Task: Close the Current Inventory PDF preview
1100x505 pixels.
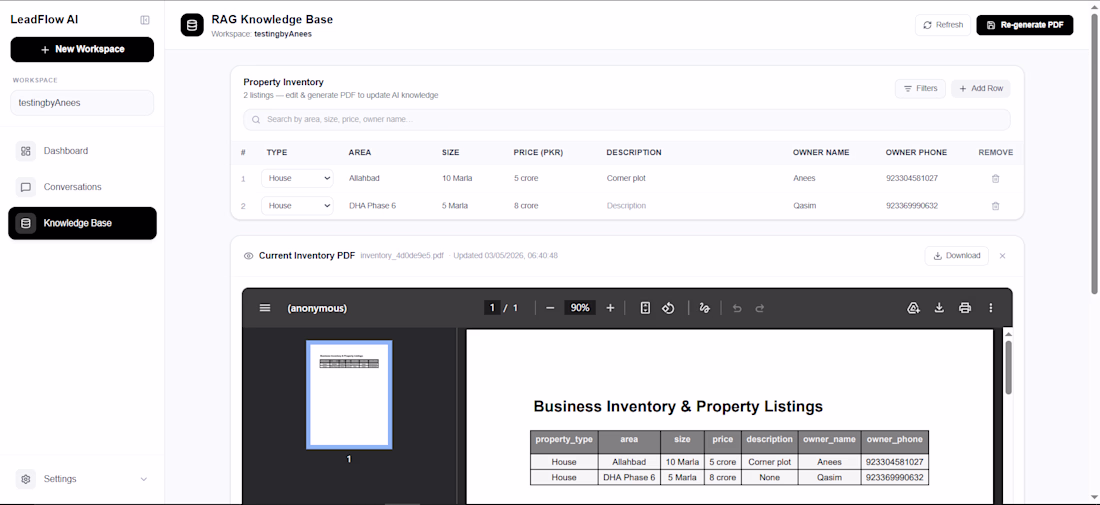Action: (1002, 256)
